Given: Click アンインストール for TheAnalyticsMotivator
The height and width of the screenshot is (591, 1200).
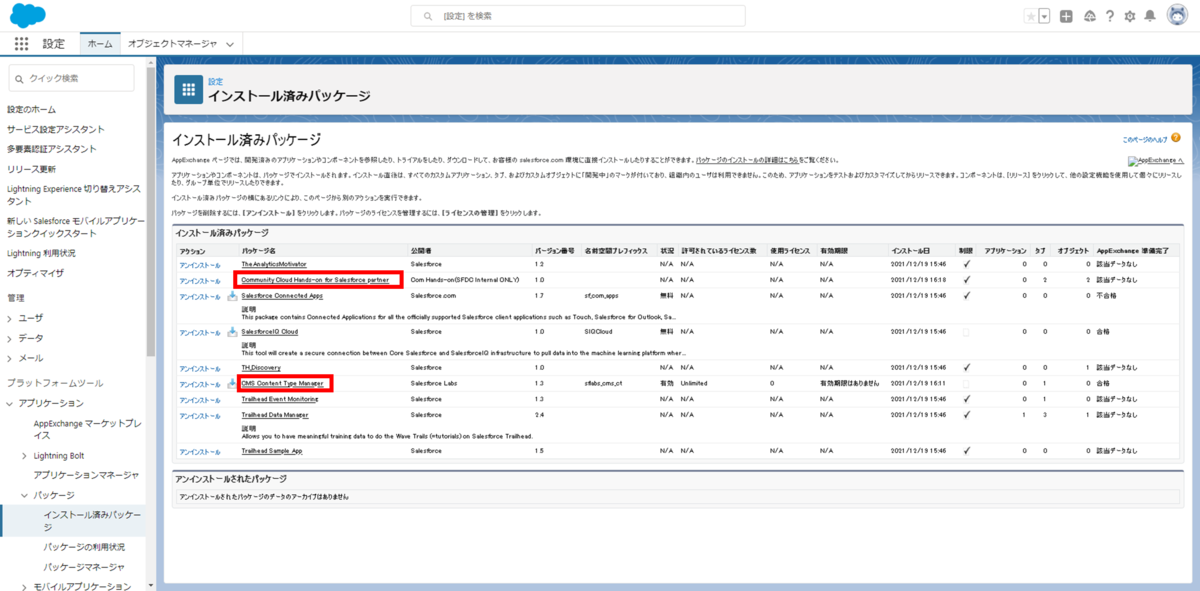Looking at the screenshot, I should coord(200,264).
